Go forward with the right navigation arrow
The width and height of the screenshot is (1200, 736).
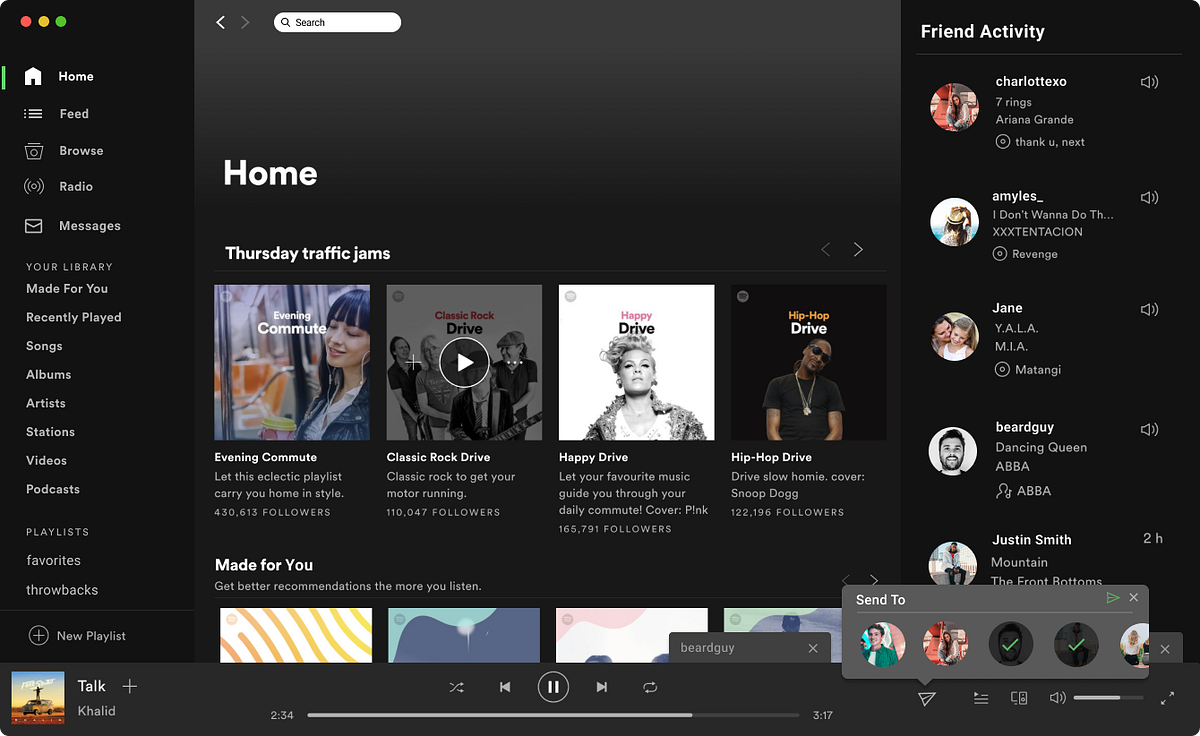pos(245,22)
